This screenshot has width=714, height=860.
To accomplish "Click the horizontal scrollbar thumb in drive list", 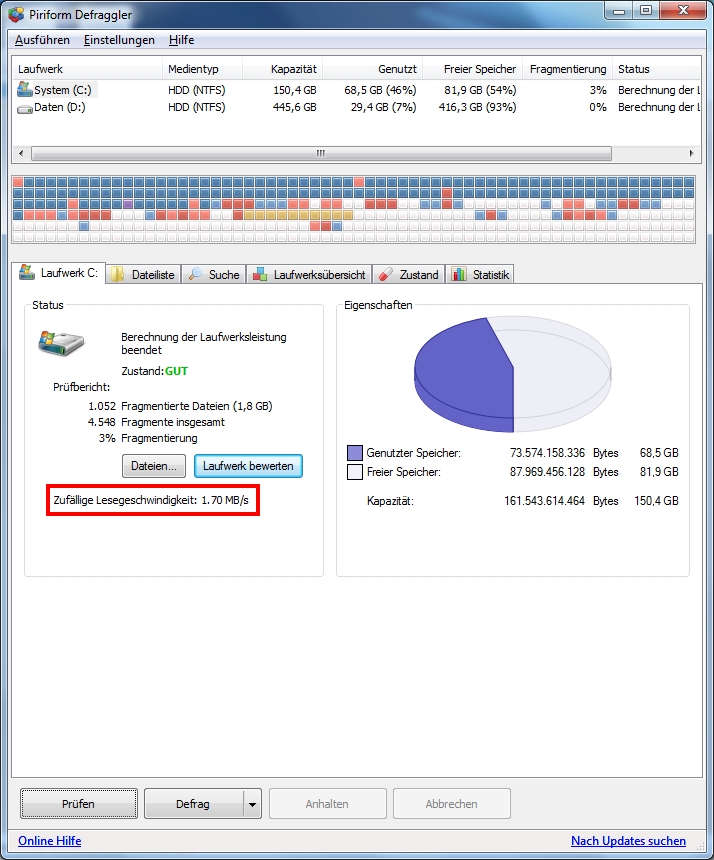I will point(321,153).
